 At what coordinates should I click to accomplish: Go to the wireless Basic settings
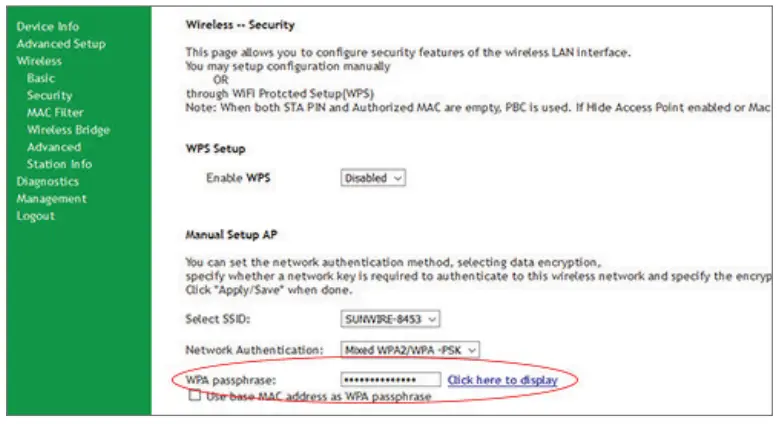pos(42,78)
